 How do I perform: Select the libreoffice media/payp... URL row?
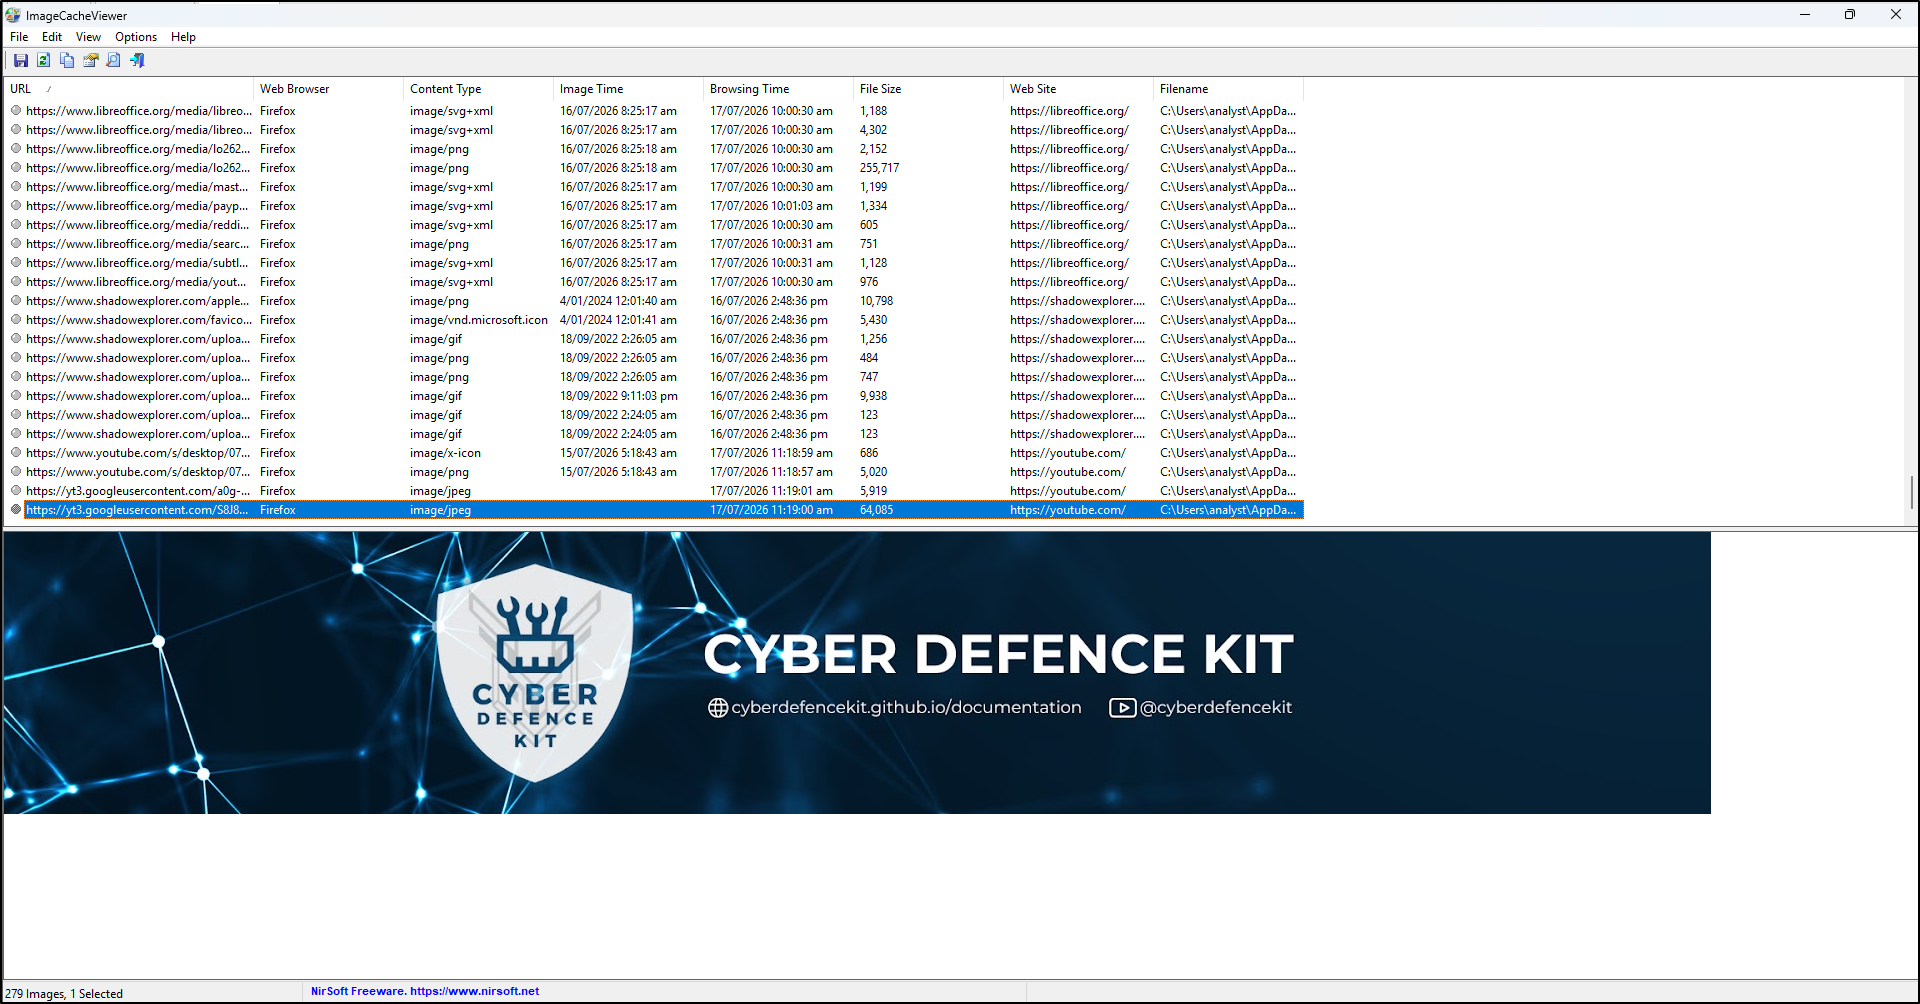(x=654, y=206)
